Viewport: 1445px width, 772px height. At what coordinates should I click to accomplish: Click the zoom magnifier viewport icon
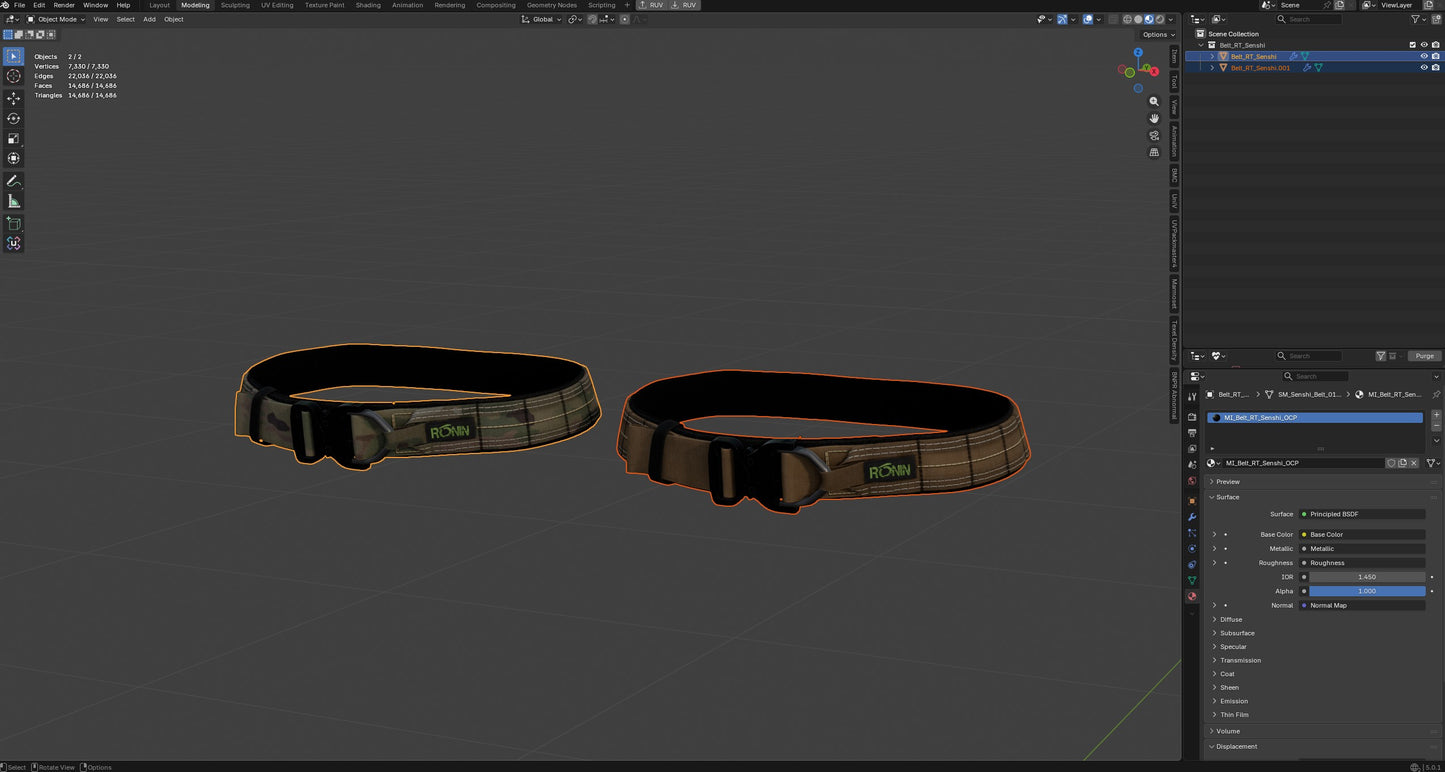pos(1154,102)
